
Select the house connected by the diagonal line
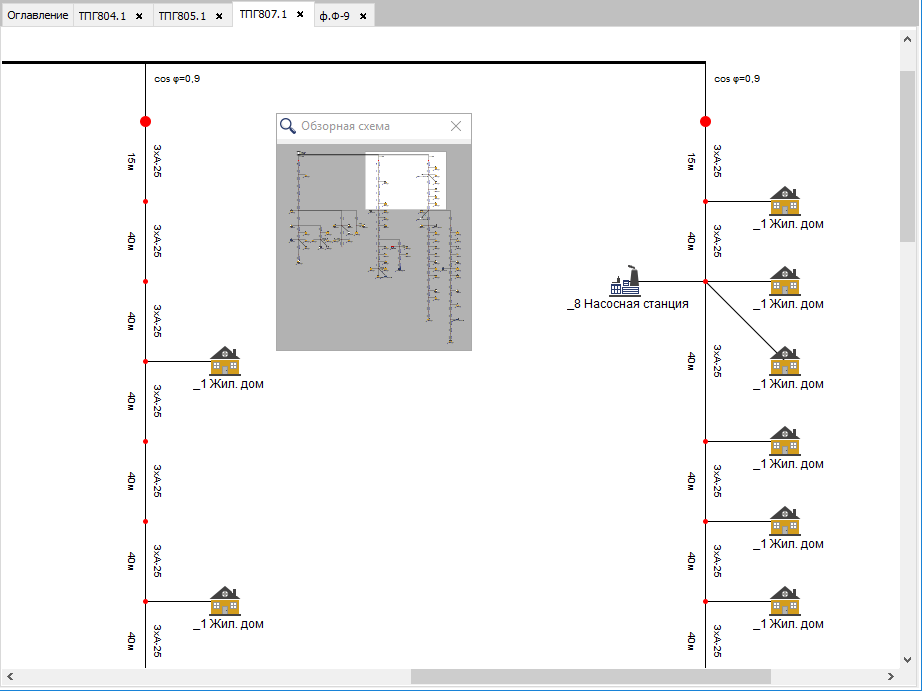click(x=785, y=361)
